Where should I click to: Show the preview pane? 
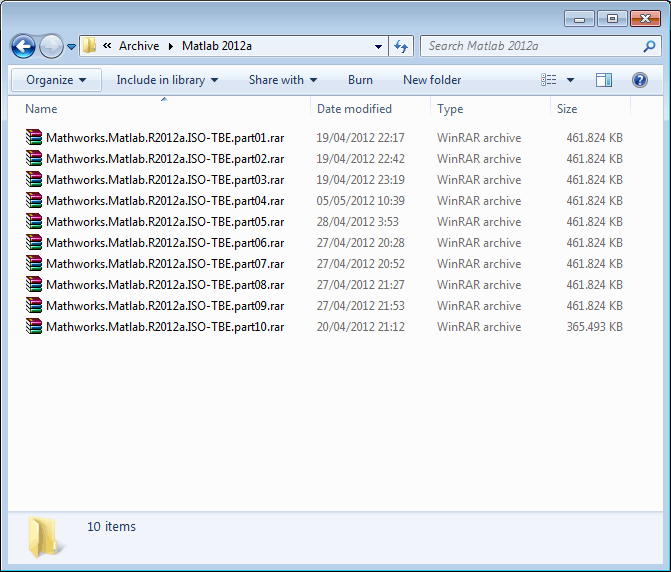point(604,80)
